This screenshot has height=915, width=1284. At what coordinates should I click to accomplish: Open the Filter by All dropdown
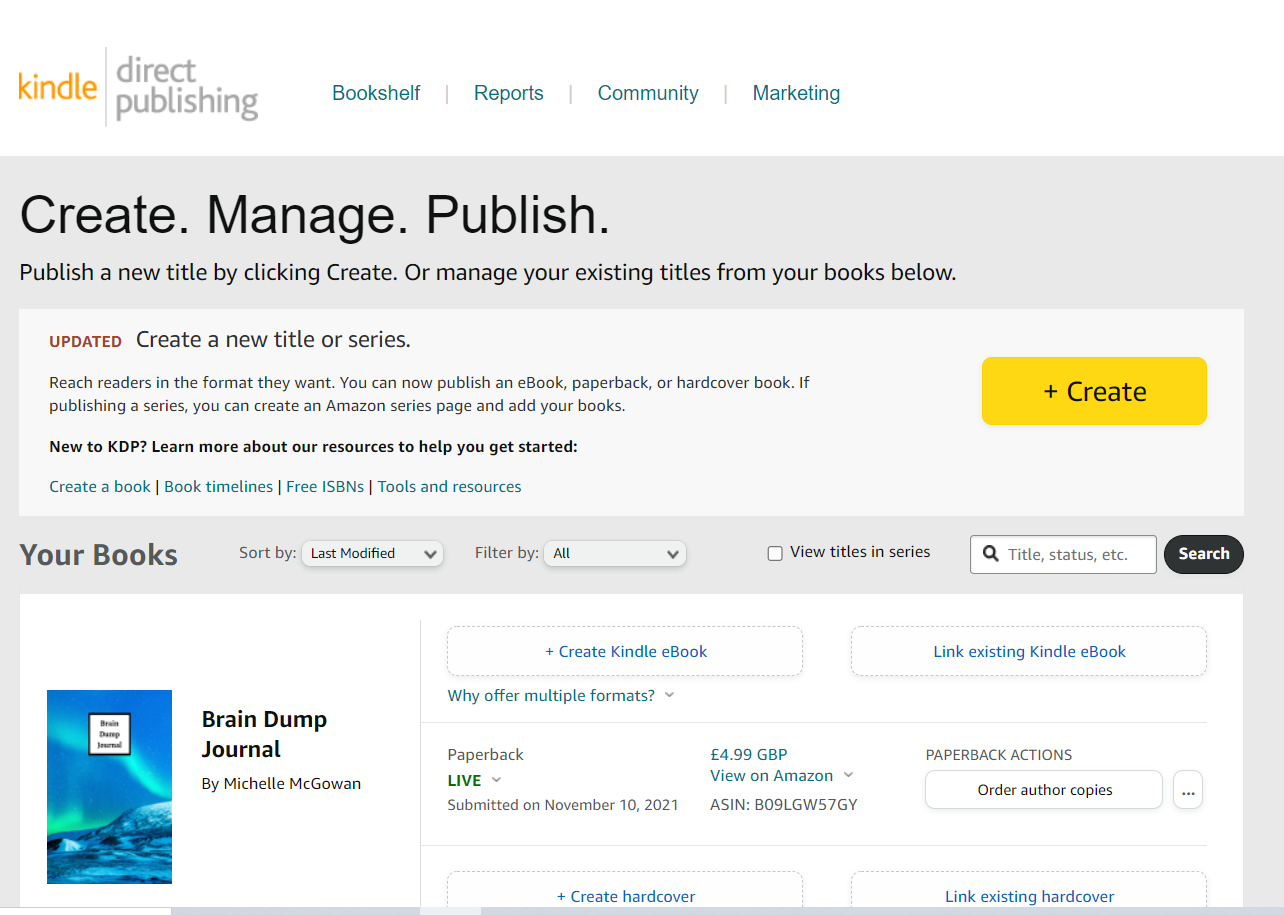coord(615,553)
